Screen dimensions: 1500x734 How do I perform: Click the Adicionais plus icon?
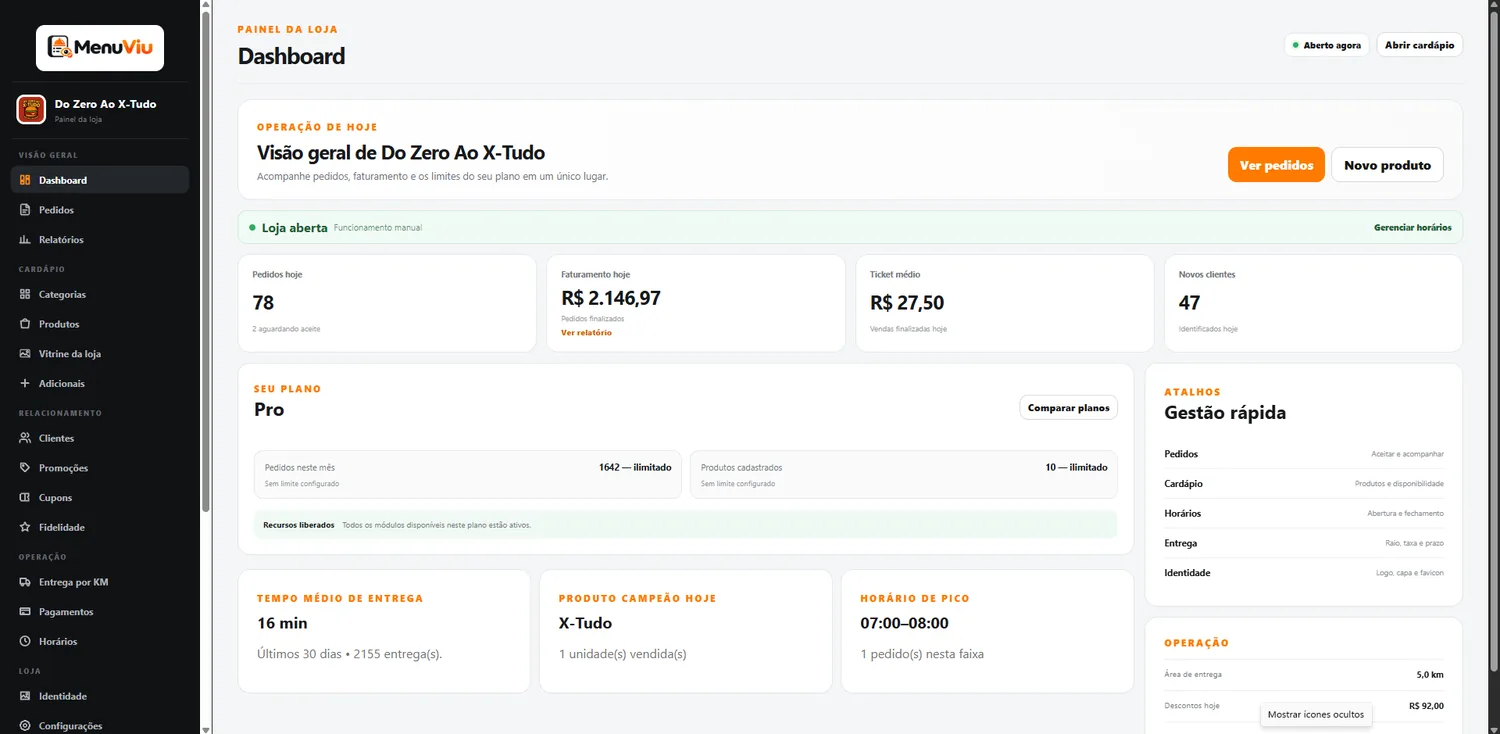(x=25, y=384)
